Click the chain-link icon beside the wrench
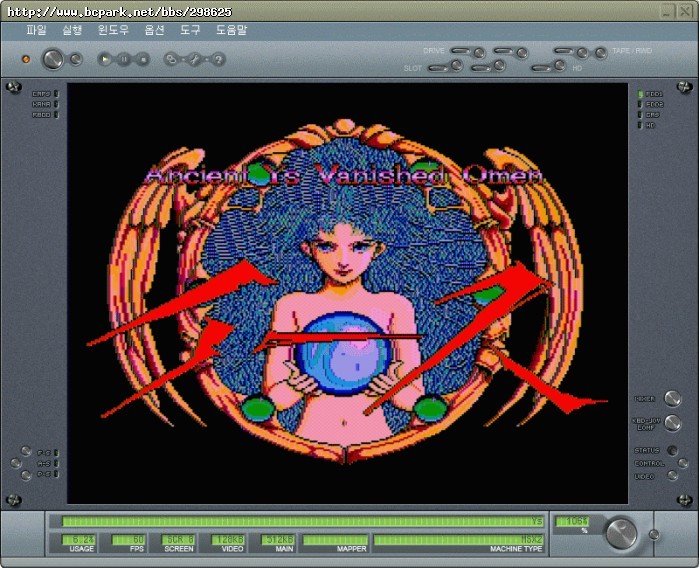This screenshot has width=700, height=568. [x=171, y=59]
